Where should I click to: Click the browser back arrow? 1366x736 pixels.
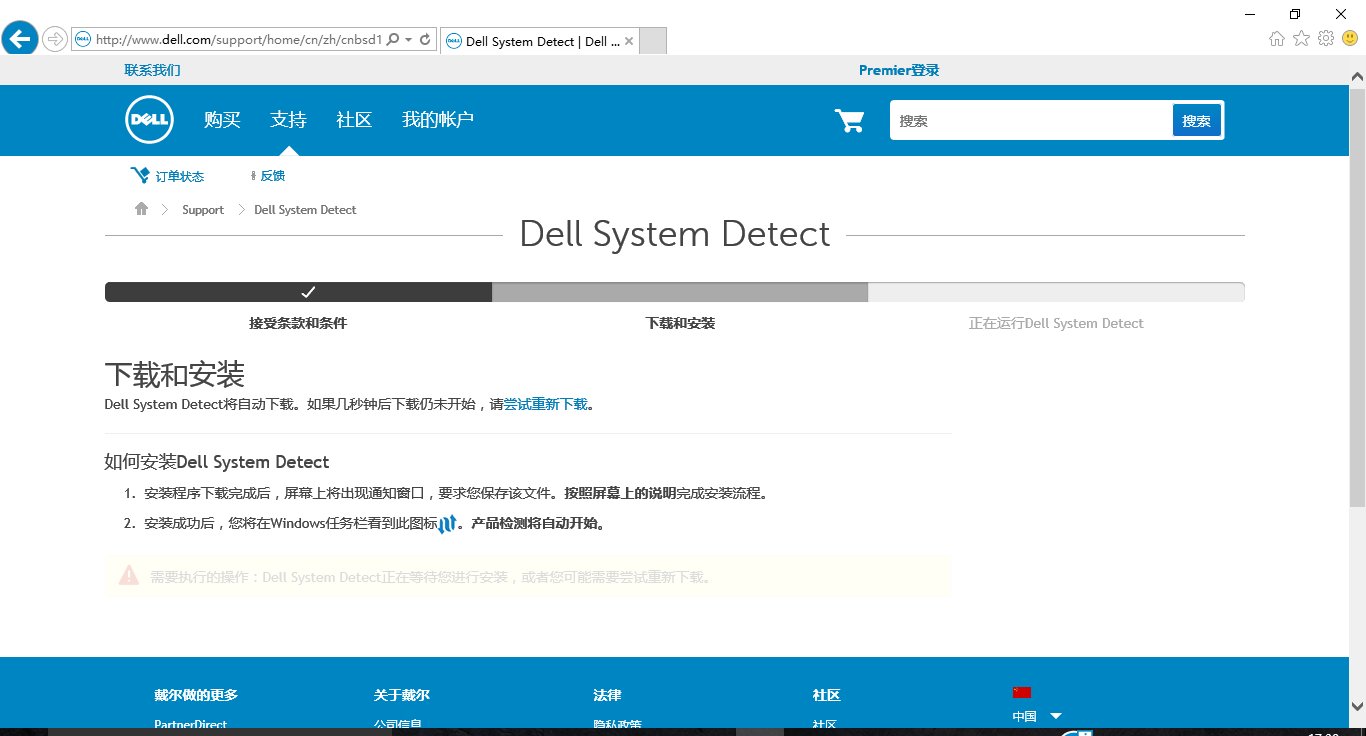point(20,38)
